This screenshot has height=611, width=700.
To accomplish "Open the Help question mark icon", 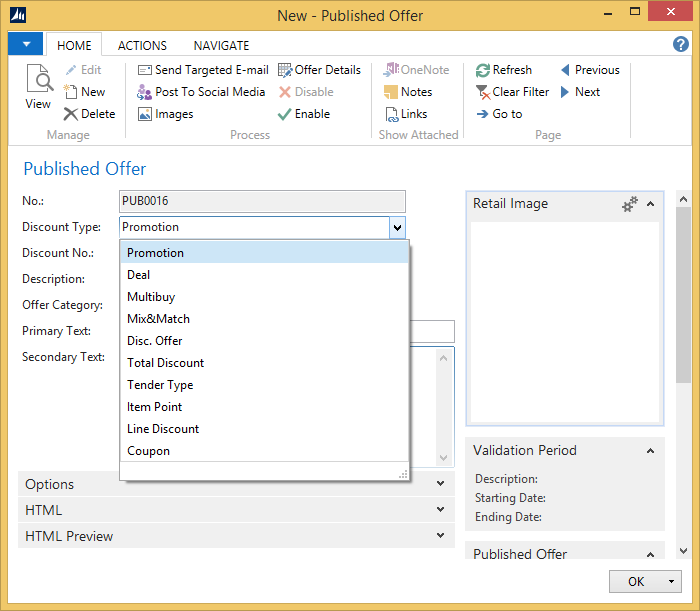I will 681,44.
